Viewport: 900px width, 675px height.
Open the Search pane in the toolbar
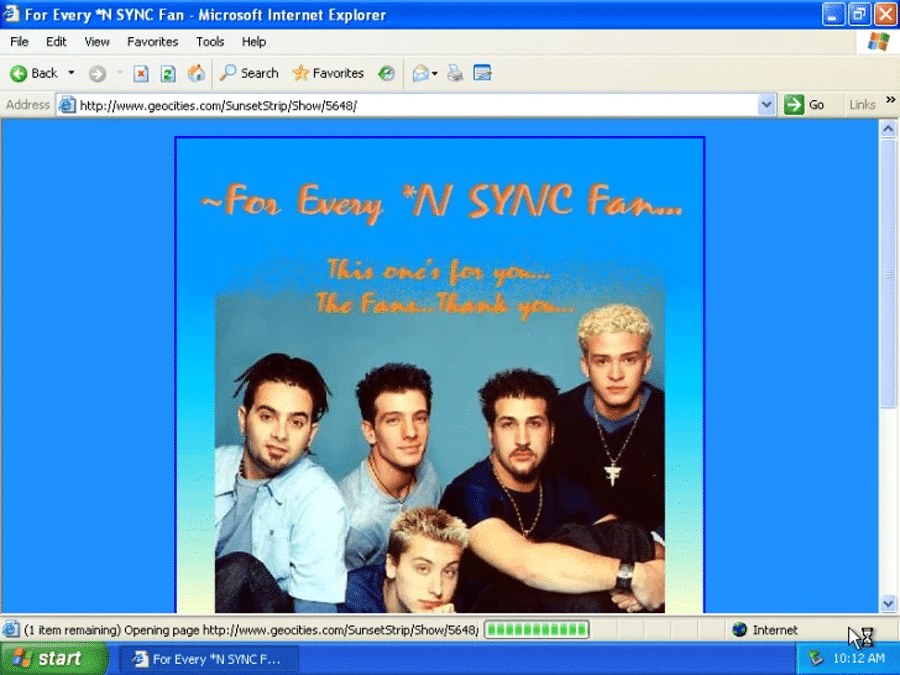tap(249, 73)
